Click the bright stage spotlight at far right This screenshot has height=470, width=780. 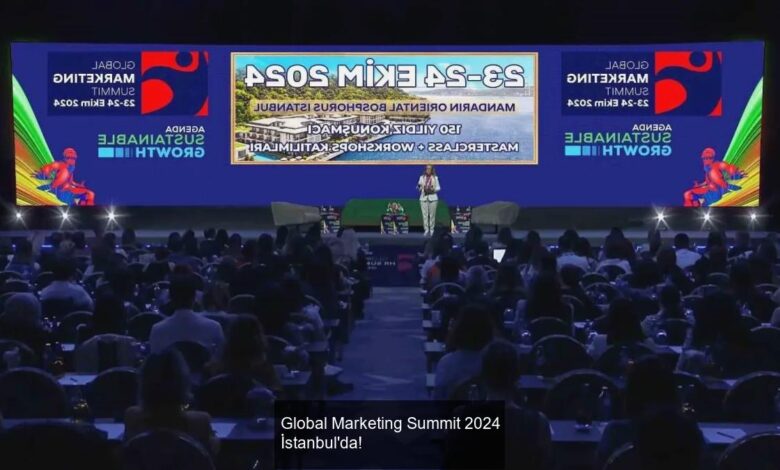753,217
